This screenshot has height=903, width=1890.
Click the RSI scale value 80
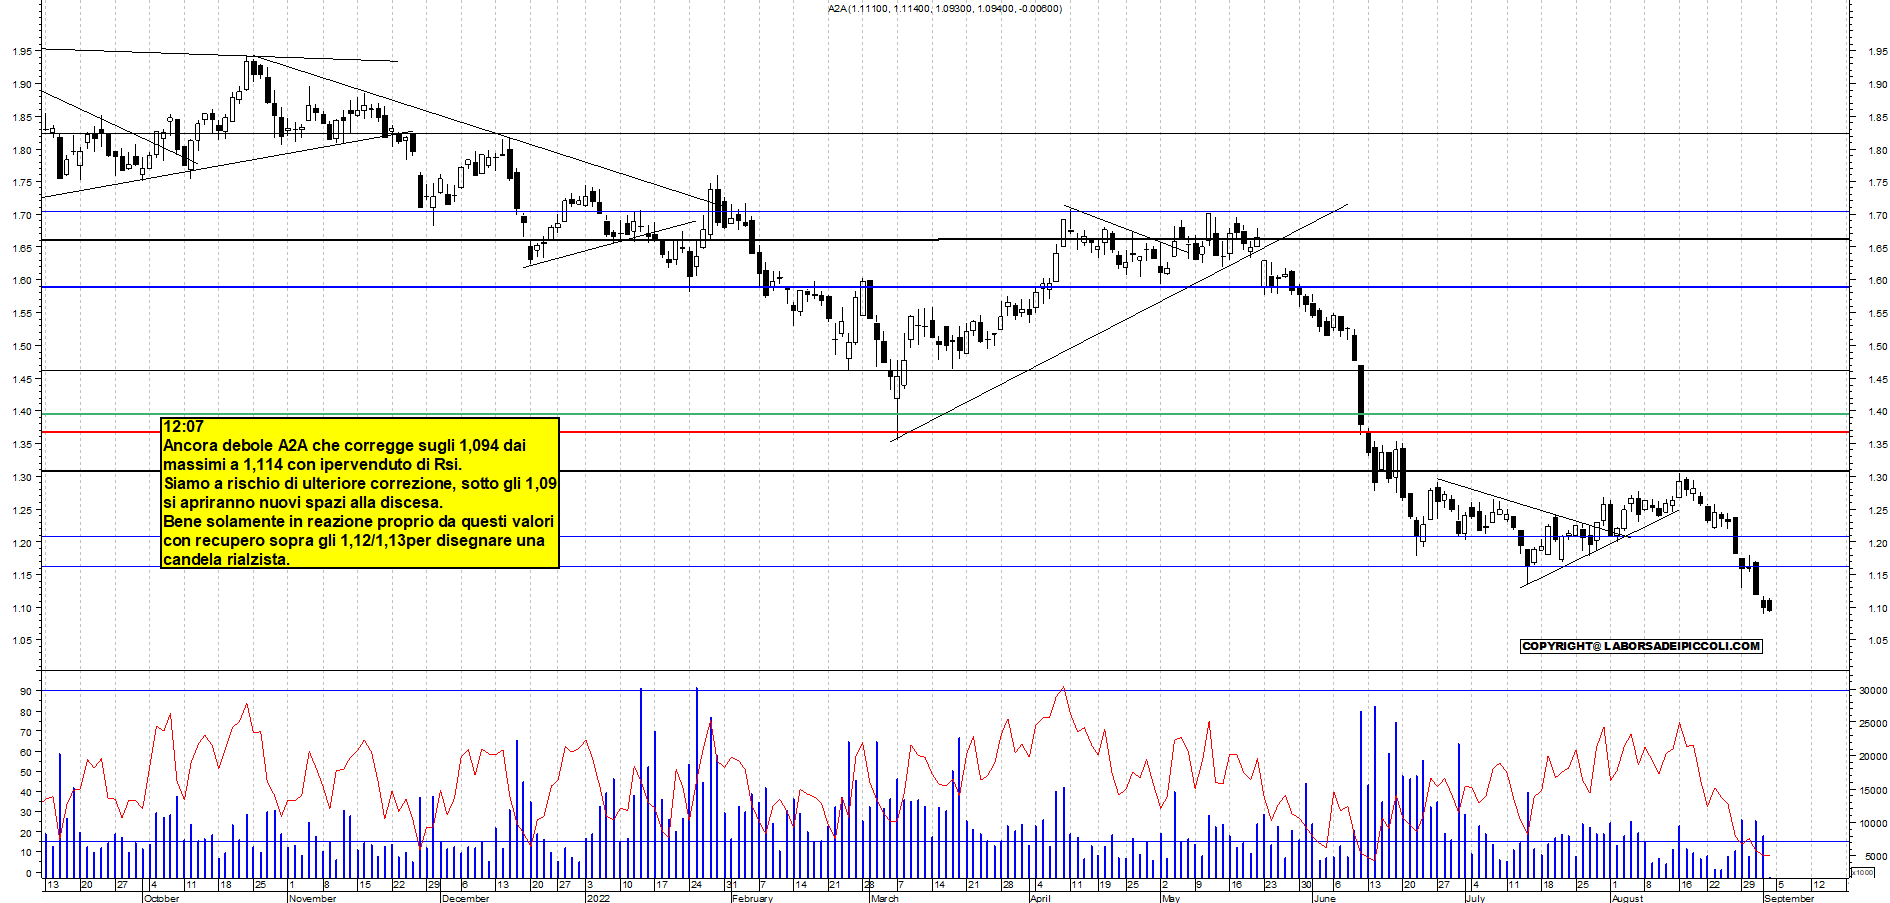click(24, 712)
